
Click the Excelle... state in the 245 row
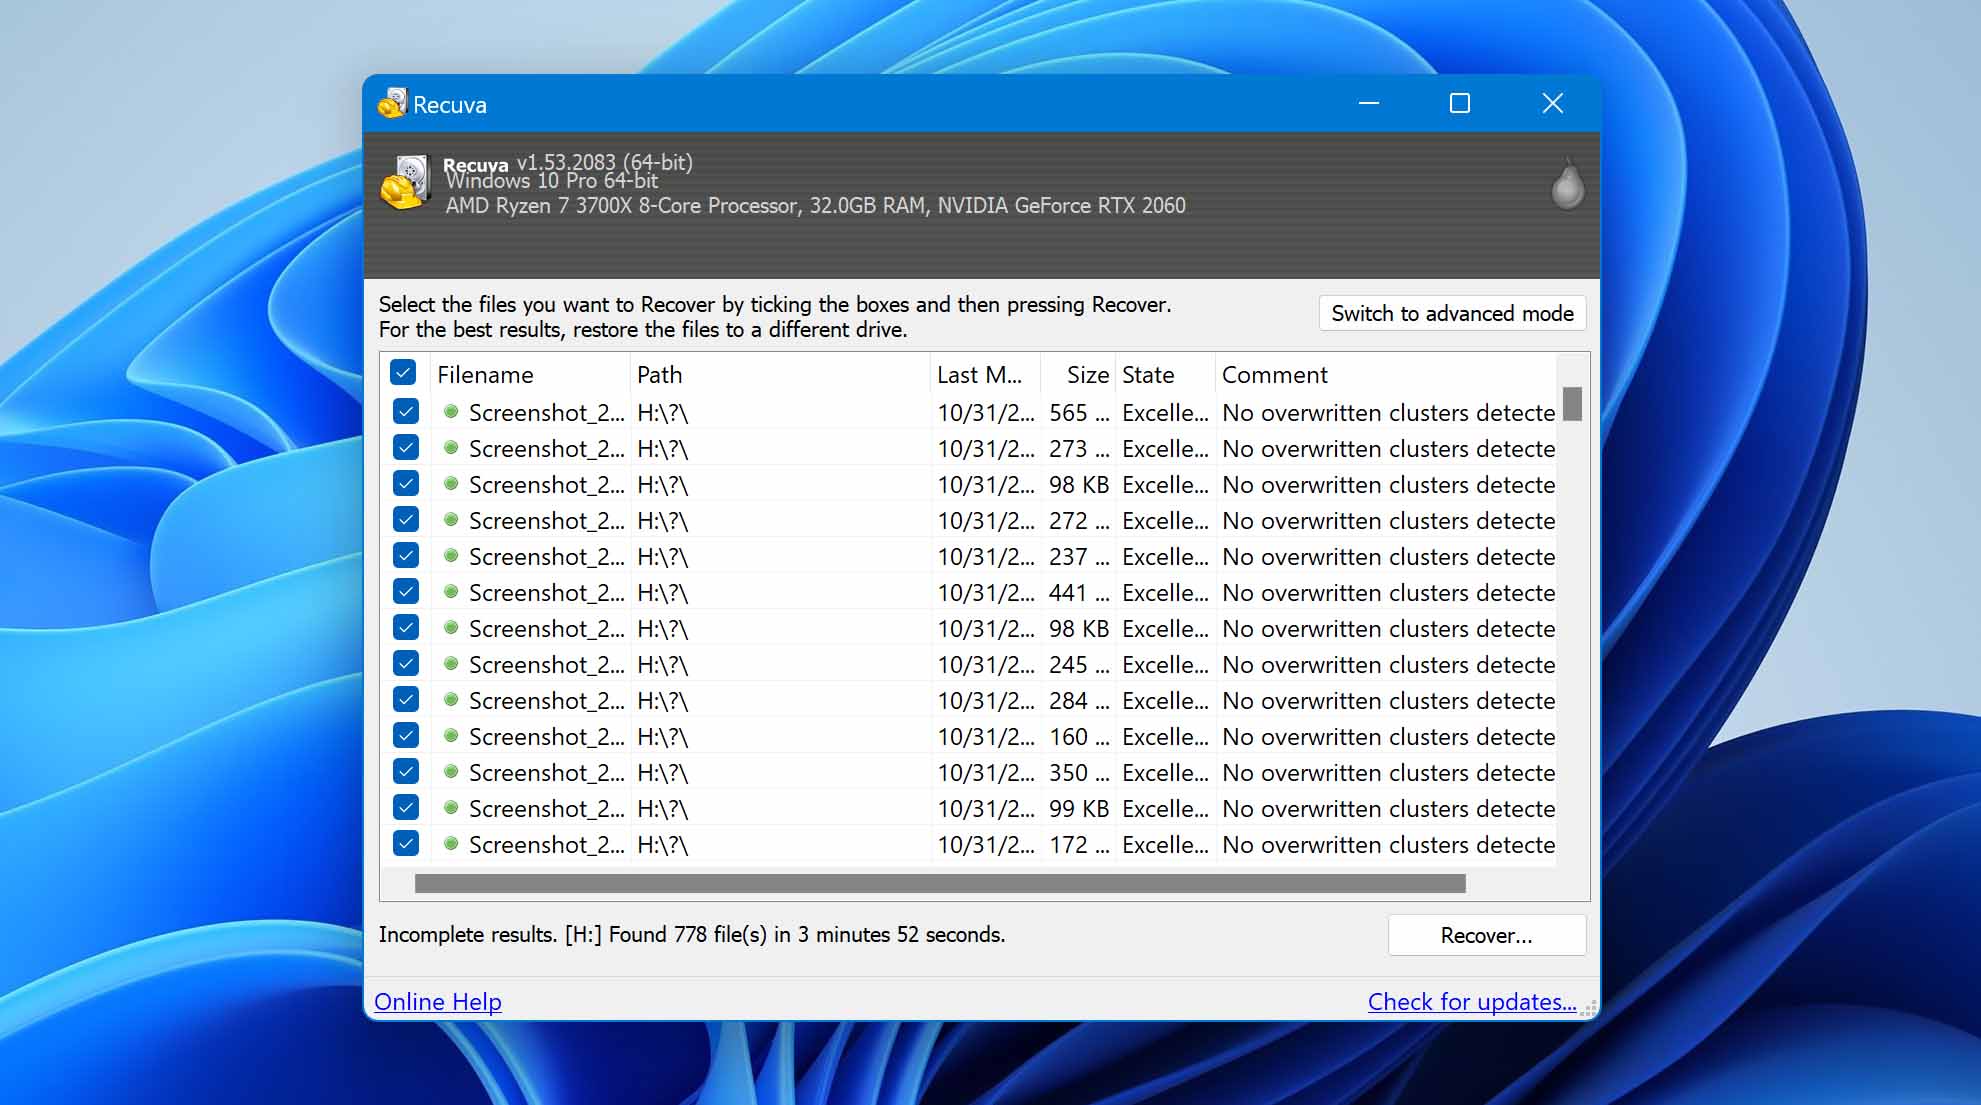coord(1165,665)
